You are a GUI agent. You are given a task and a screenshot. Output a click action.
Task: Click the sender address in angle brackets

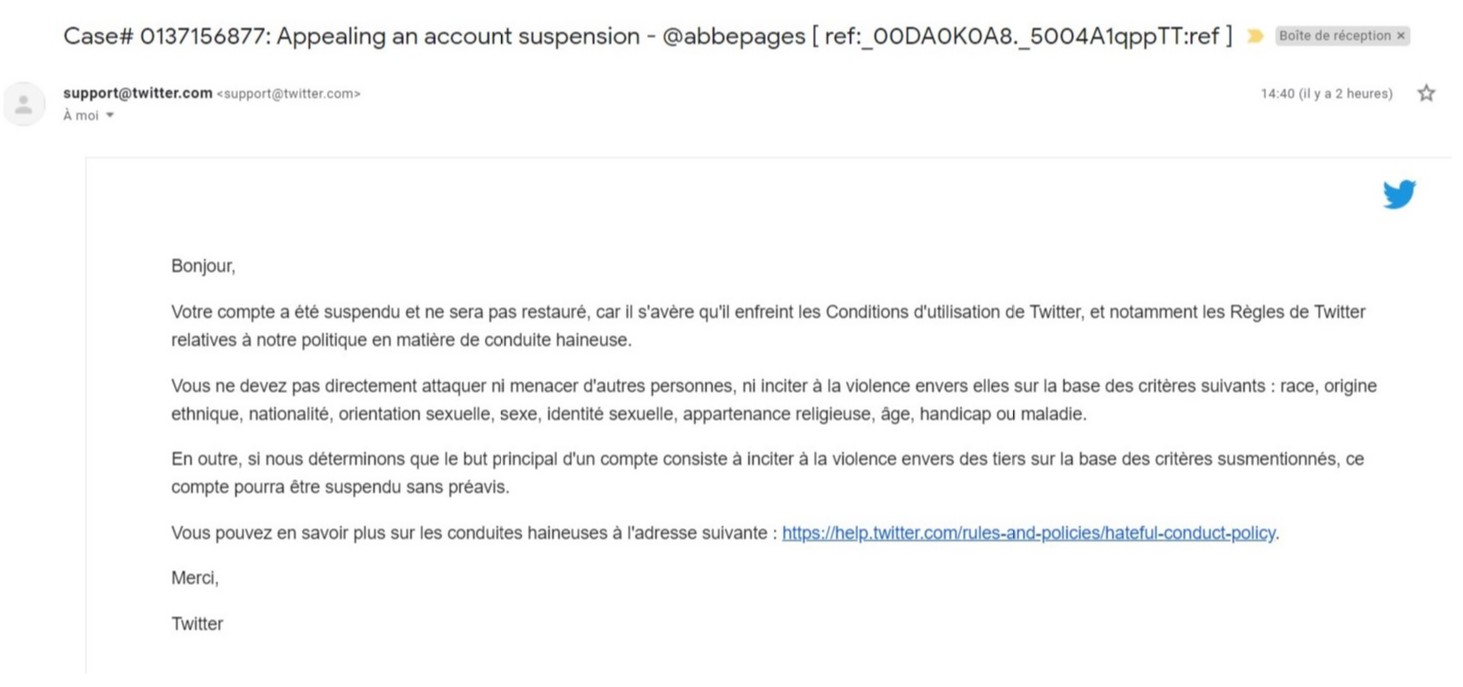click(288, 94)
